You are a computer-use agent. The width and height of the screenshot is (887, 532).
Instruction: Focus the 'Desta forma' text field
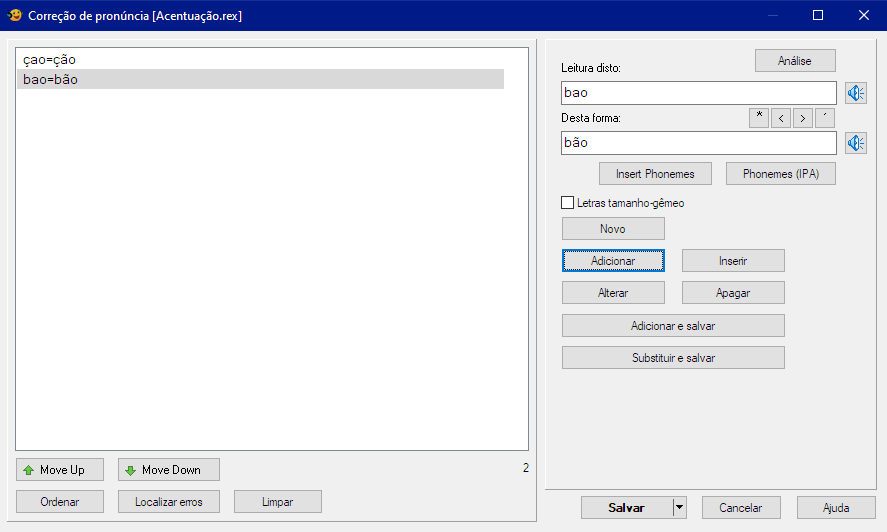click(x=698, y=143)
